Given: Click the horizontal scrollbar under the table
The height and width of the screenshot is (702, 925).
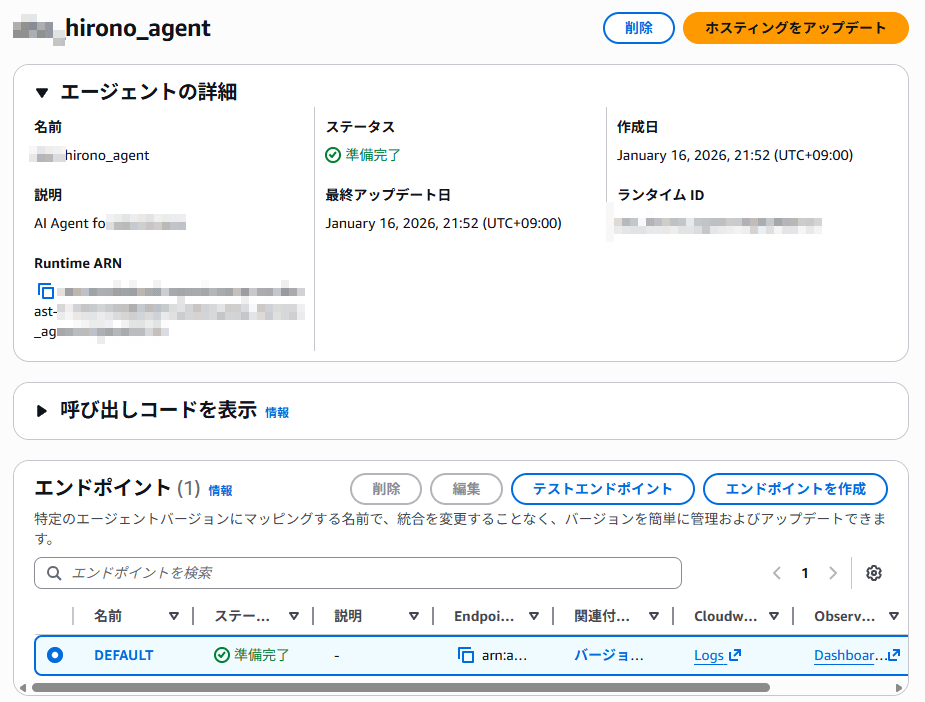Looking at the screenshot, I should [400, 688].
